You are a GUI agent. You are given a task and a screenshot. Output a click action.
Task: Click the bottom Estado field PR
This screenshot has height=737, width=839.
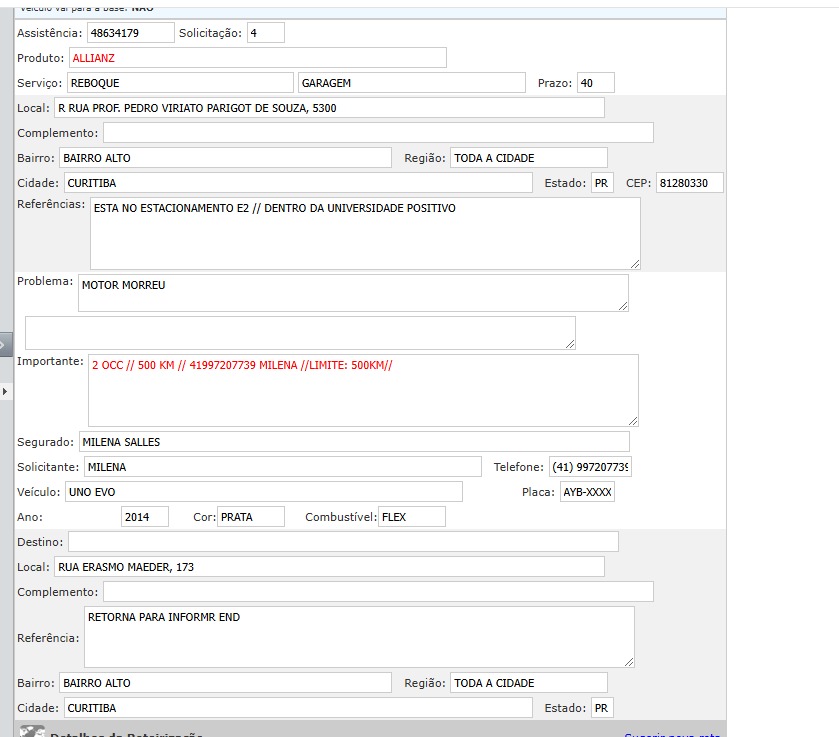tap(602, 708)
